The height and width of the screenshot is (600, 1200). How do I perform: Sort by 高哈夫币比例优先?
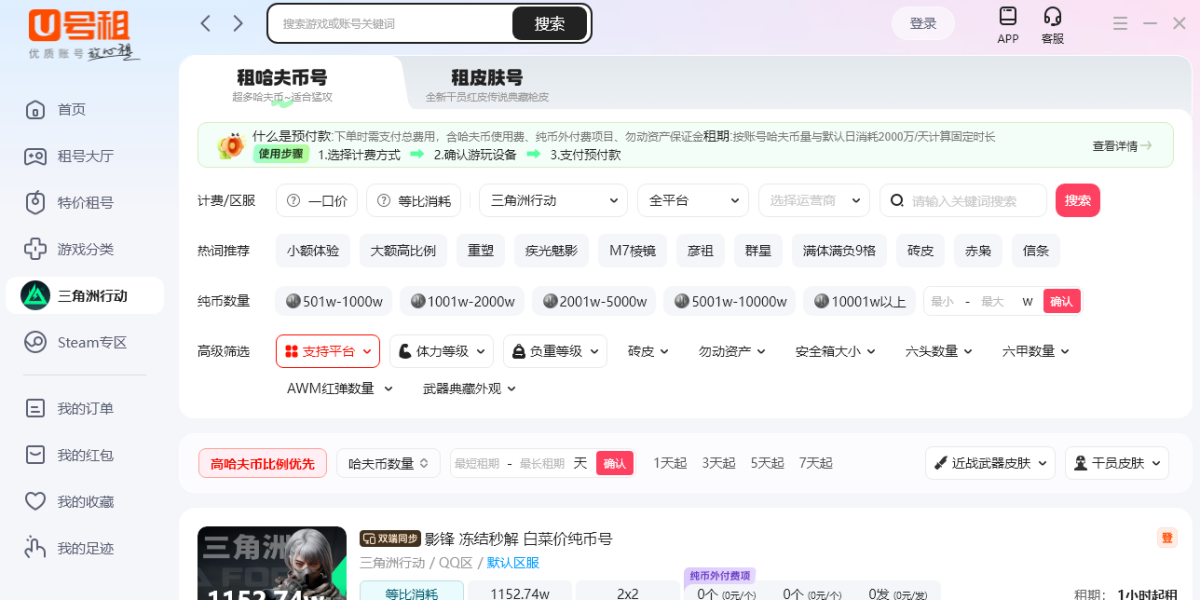tap(262, 463)
